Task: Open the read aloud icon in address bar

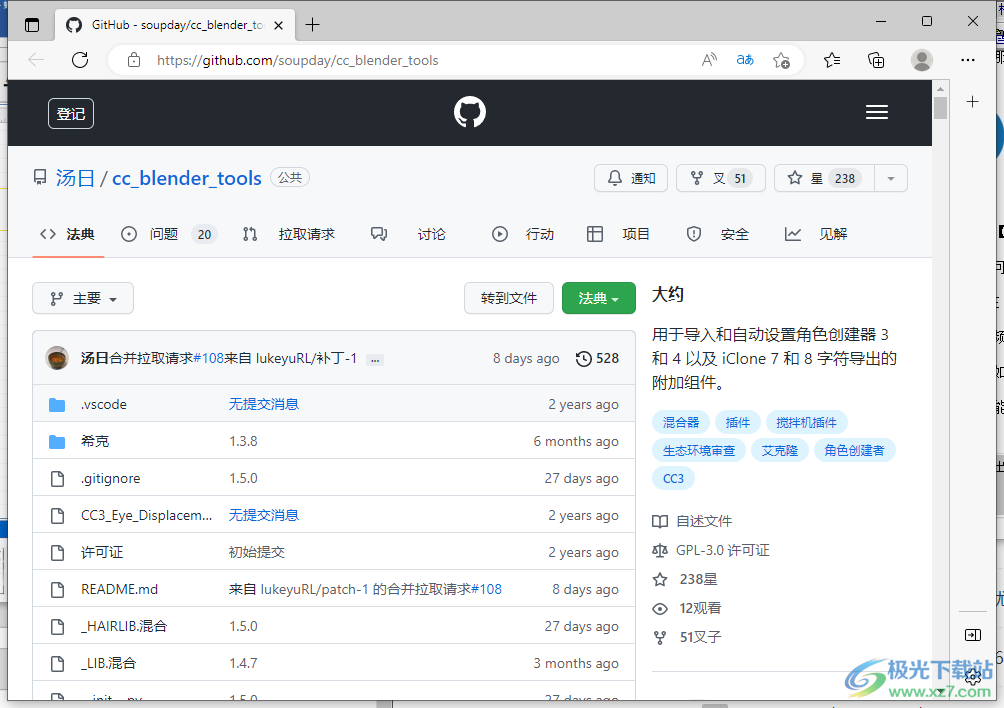Action: [709, 60]
